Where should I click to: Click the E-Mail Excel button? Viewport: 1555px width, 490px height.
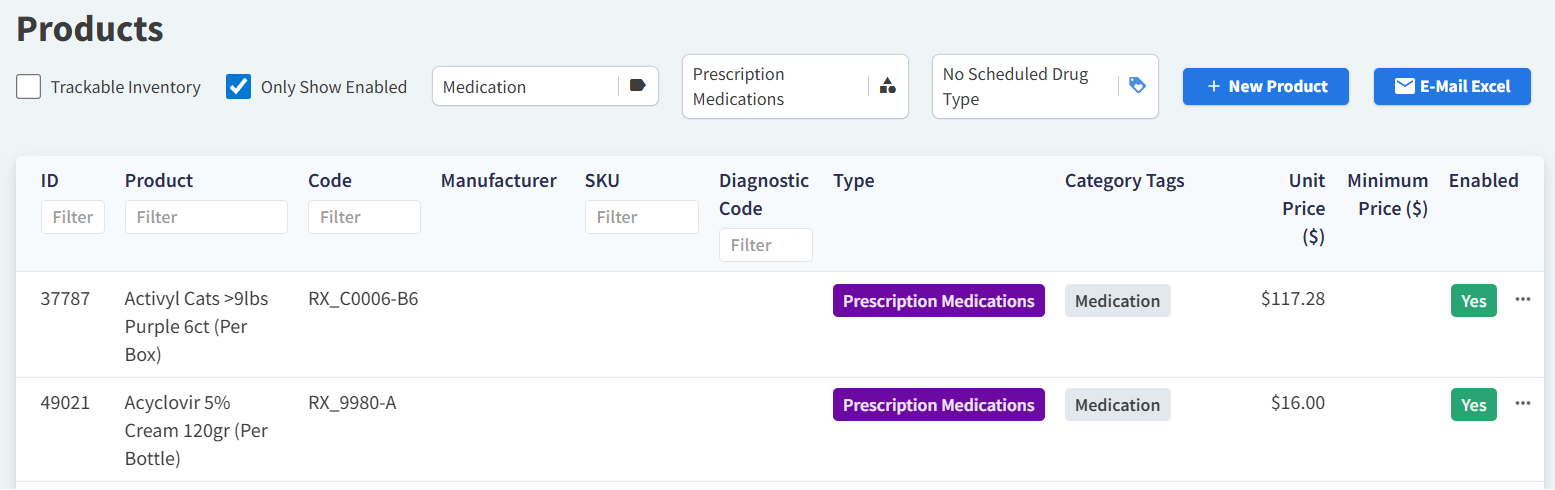click(1452, 86)
